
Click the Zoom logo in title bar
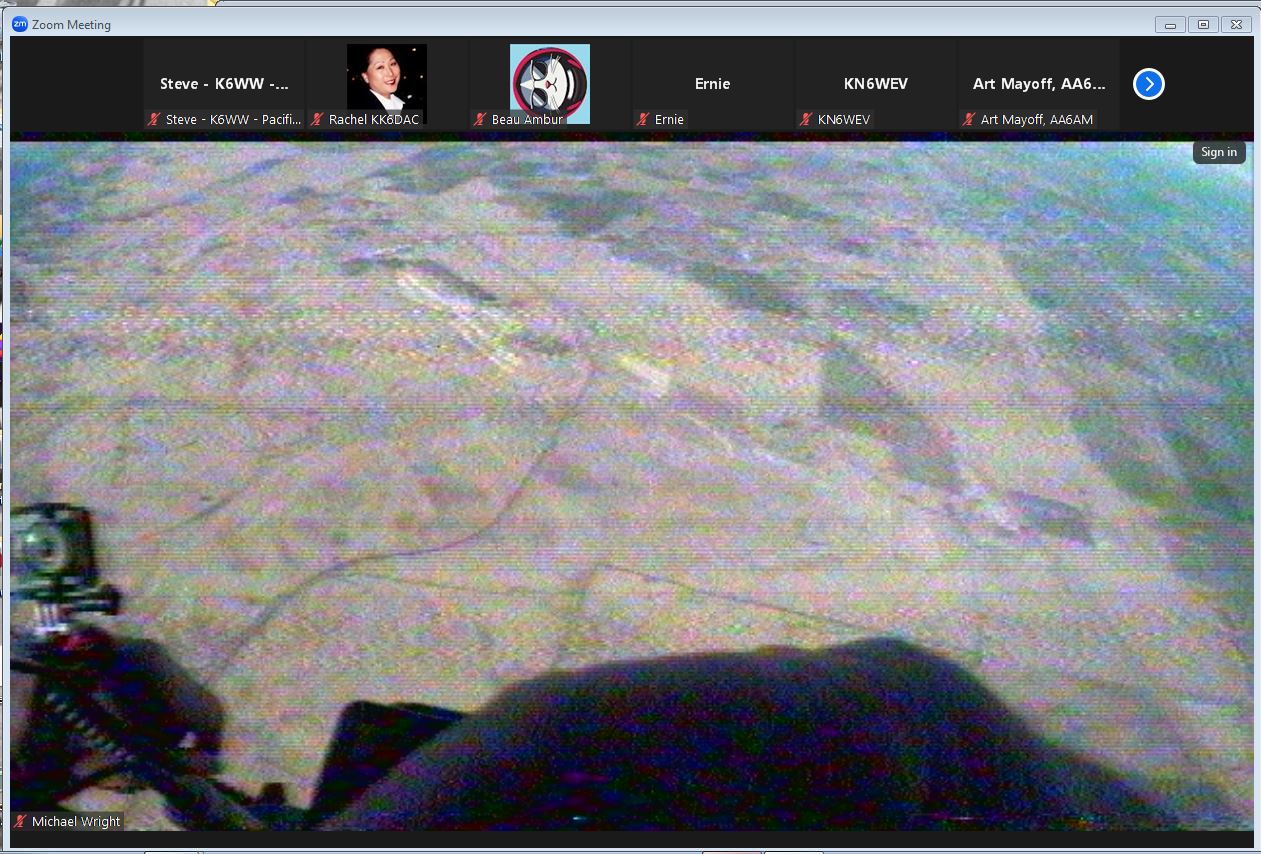pyautogui.click(x=19, y=24)
